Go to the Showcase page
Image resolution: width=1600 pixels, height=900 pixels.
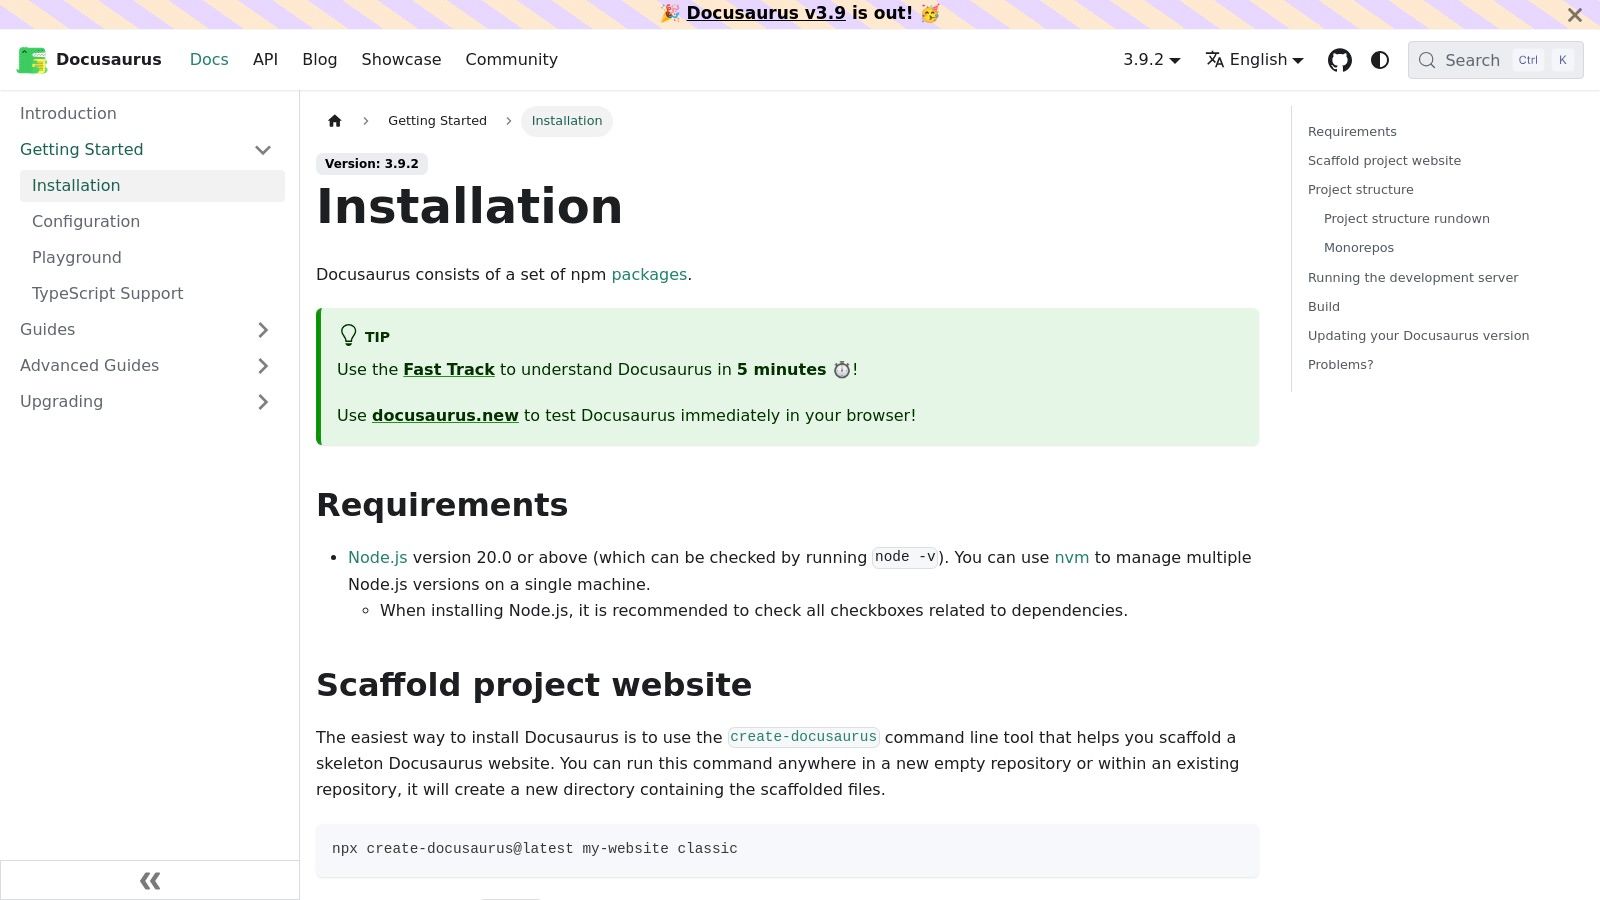pyautogui.click(x=401, y=60)
